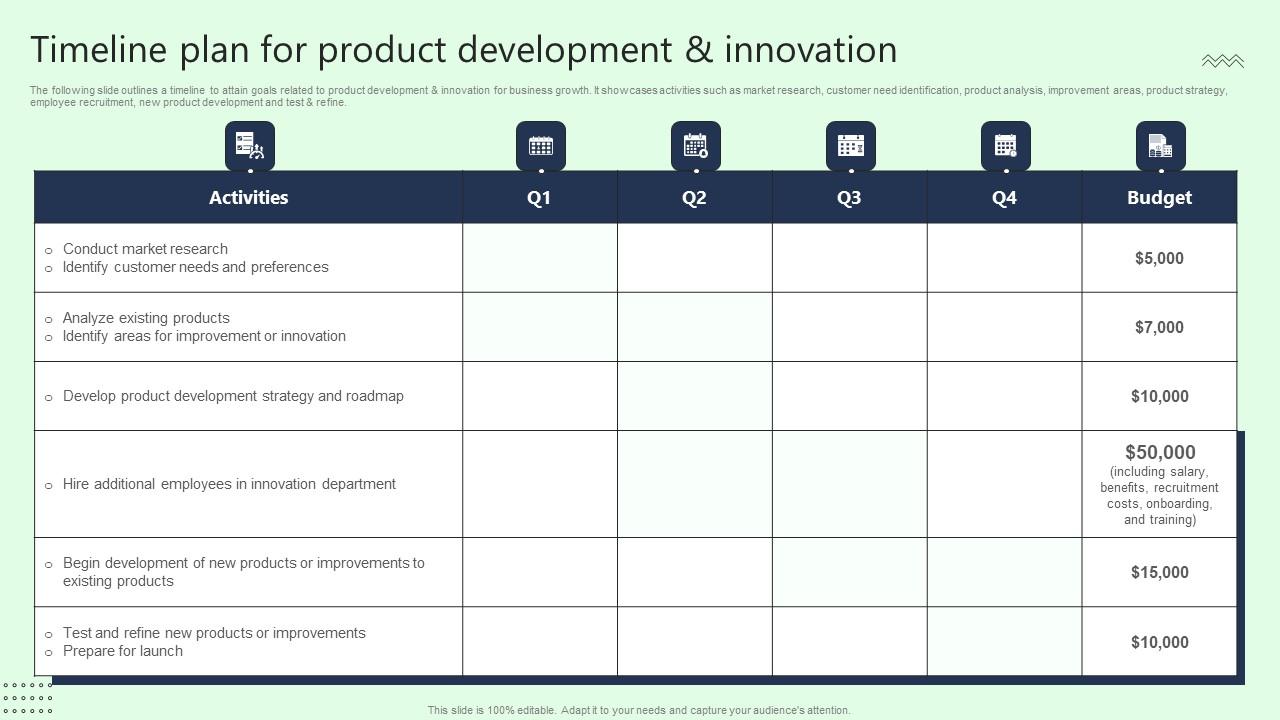The width and height of the screenshot is (1280, 720).
Task: Click the activities checklist icon above the Activities column
Action: coord(250,146)
